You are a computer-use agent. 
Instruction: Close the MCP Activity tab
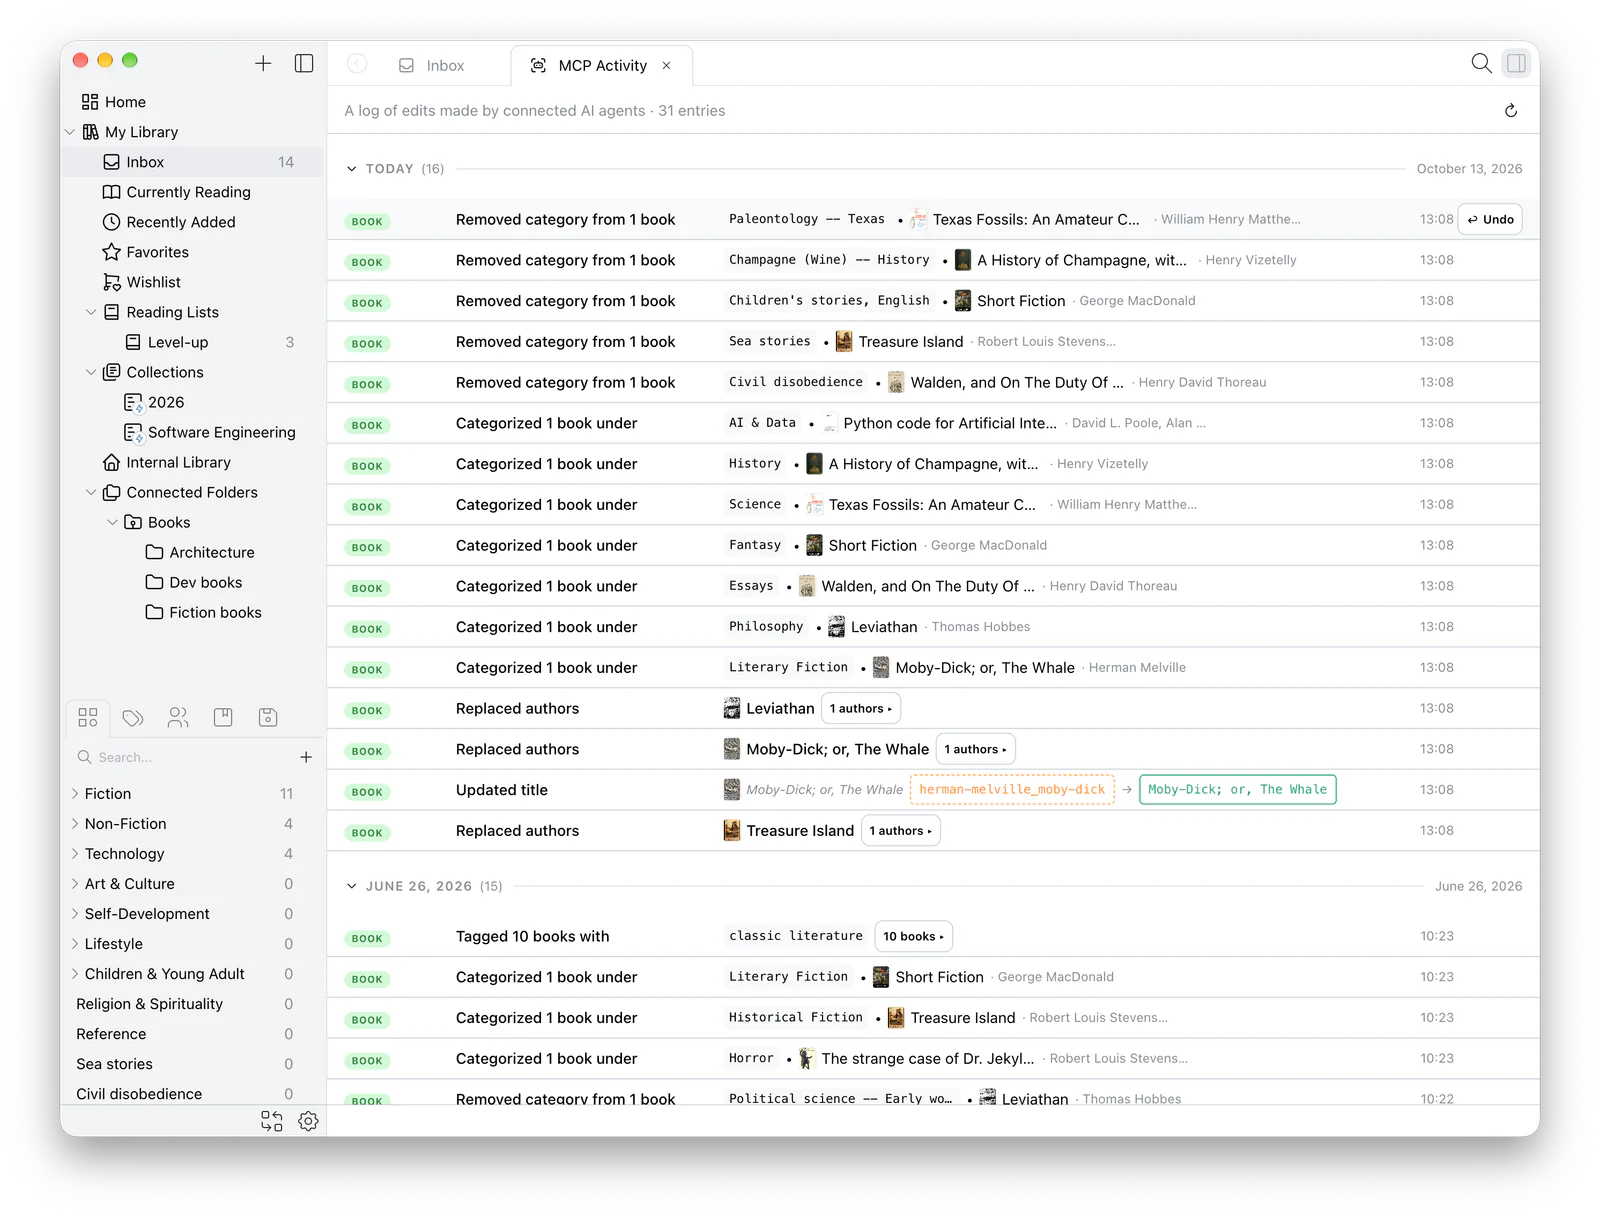pos(667,66)
